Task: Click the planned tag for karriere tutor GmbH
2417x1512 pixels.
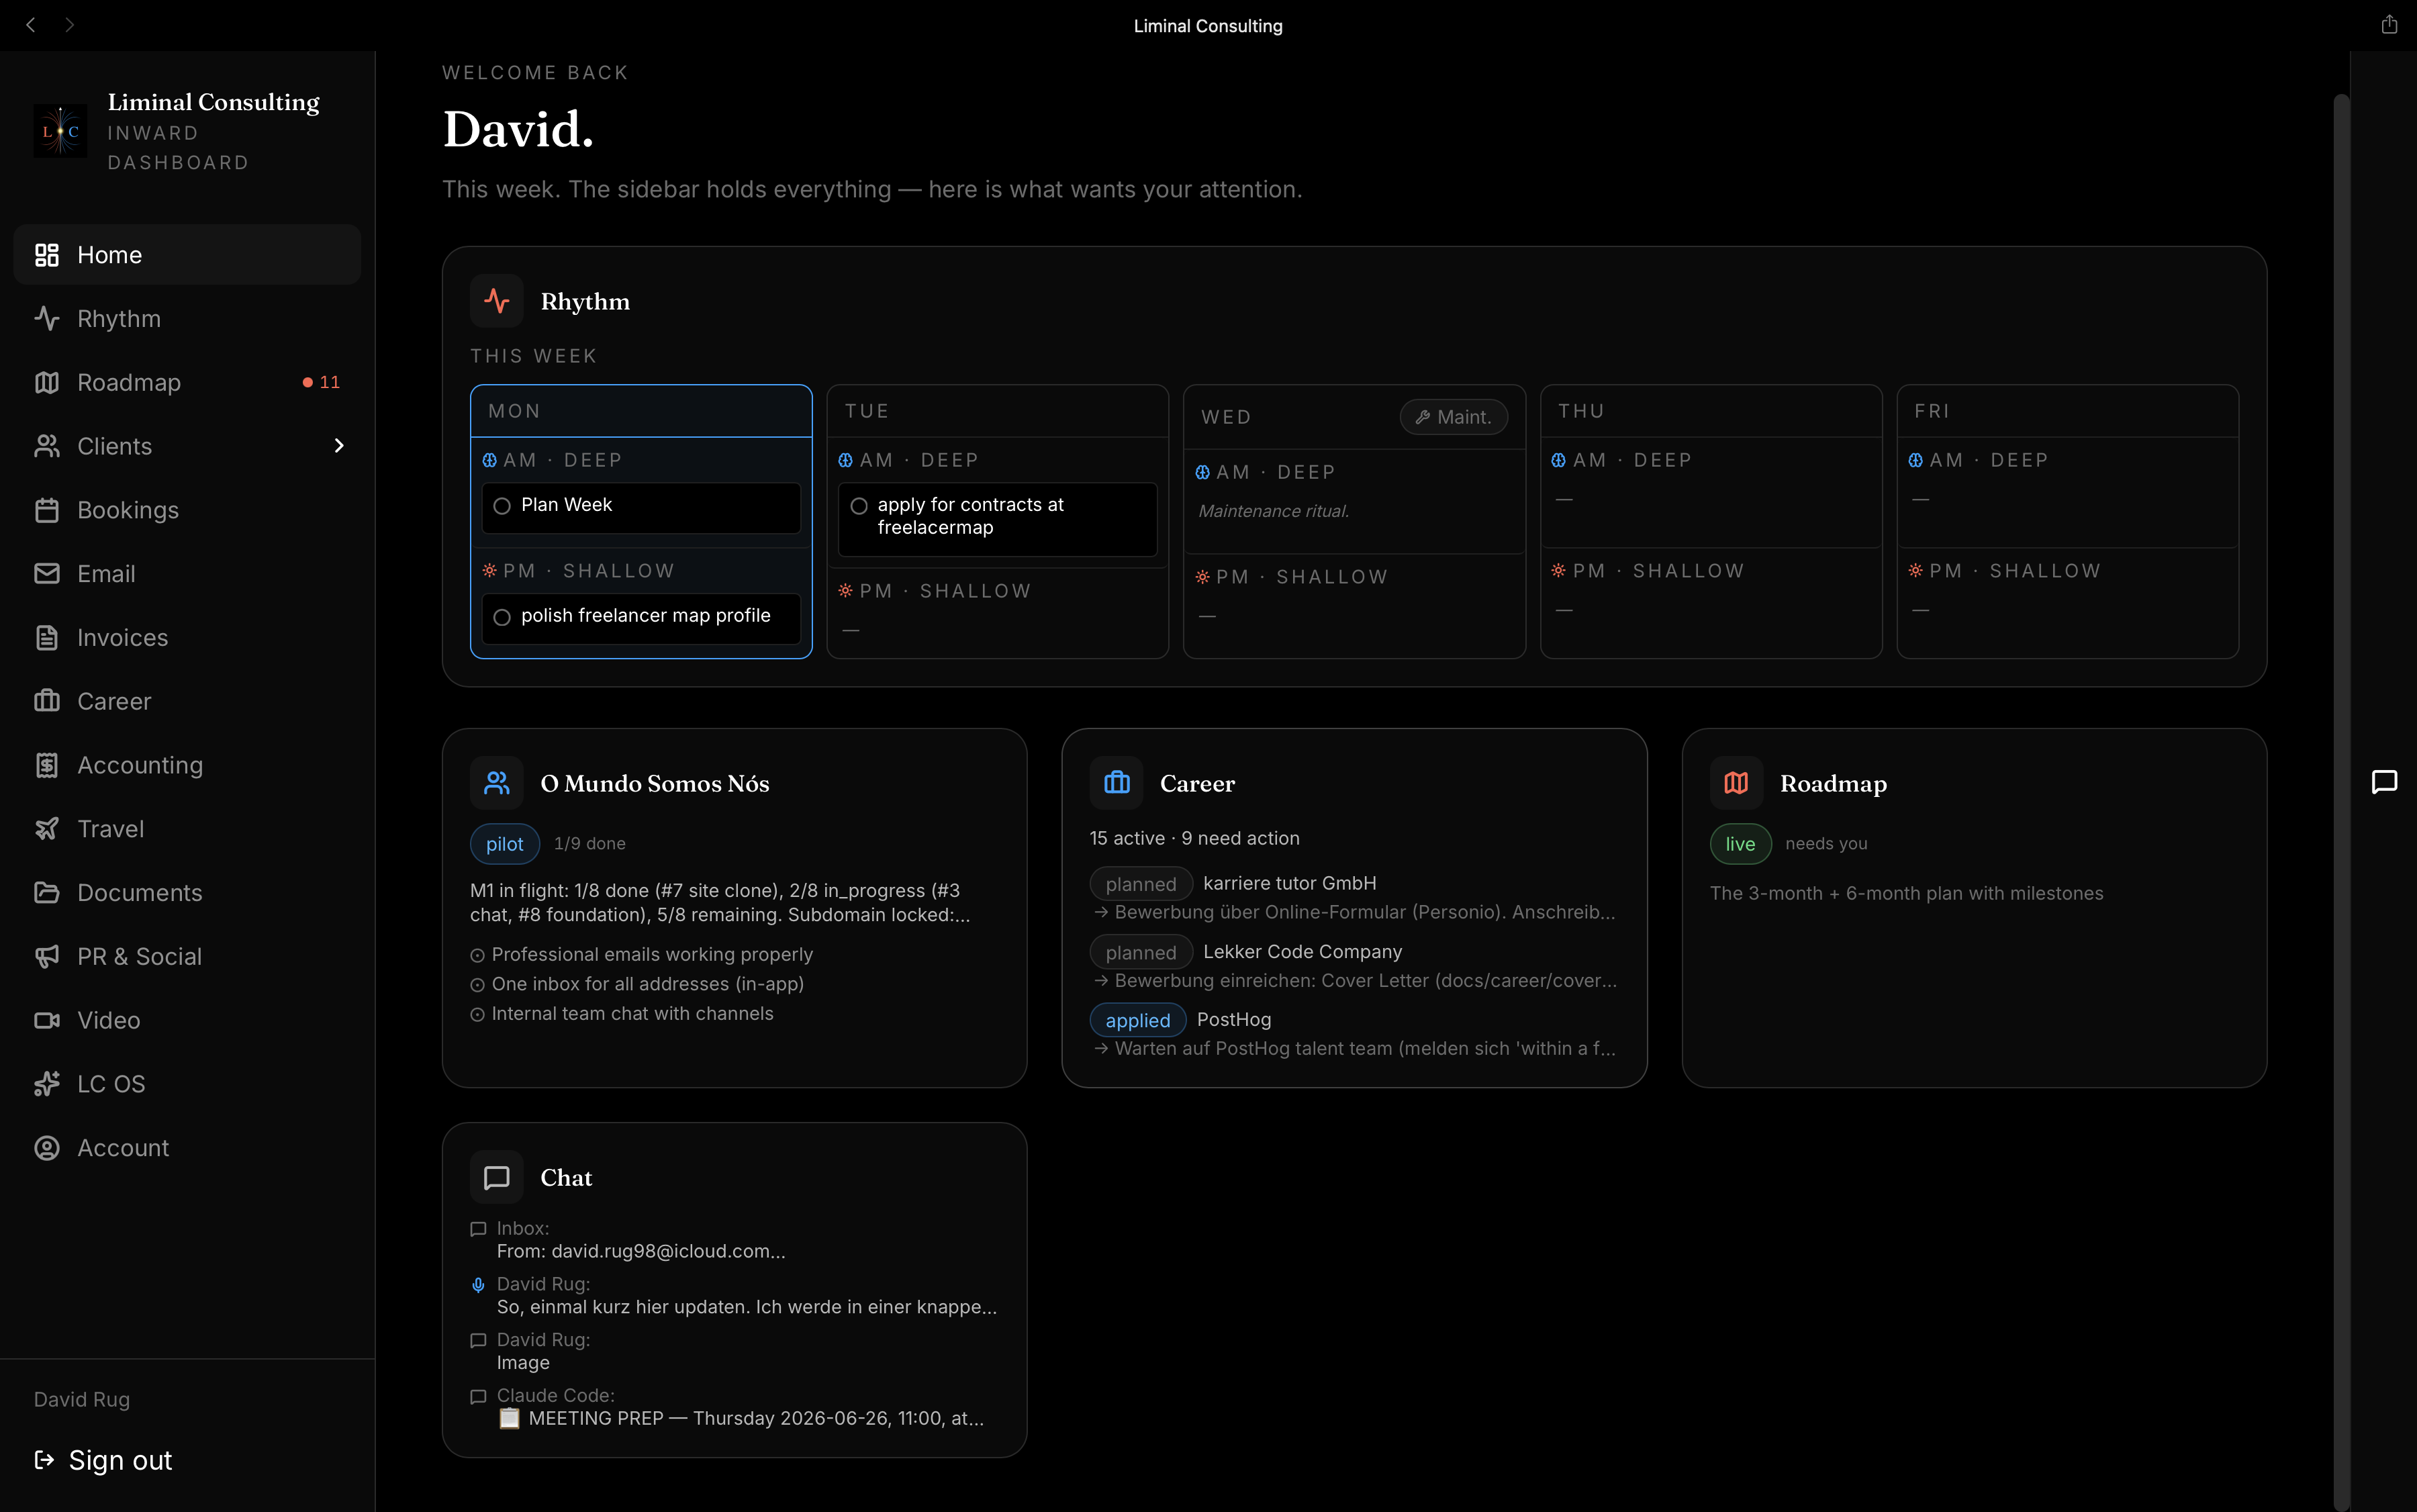Action: click(1141, 884)
